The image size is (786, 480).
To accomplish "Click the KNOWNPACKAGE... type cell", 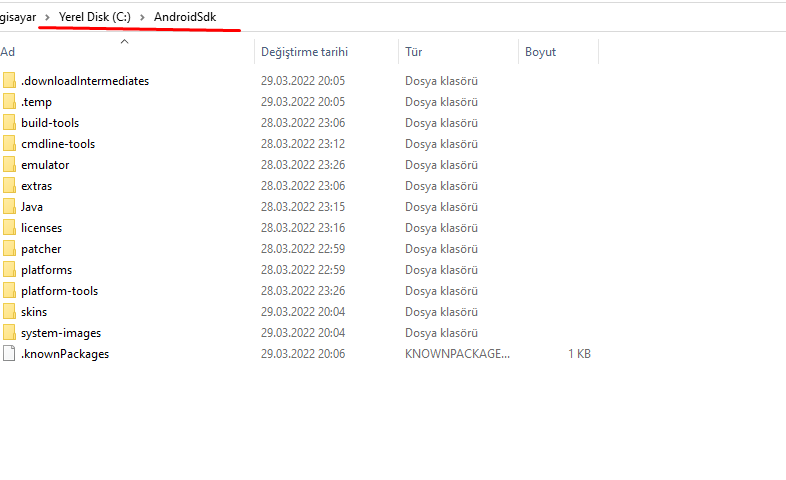I will tap(457, 354).
